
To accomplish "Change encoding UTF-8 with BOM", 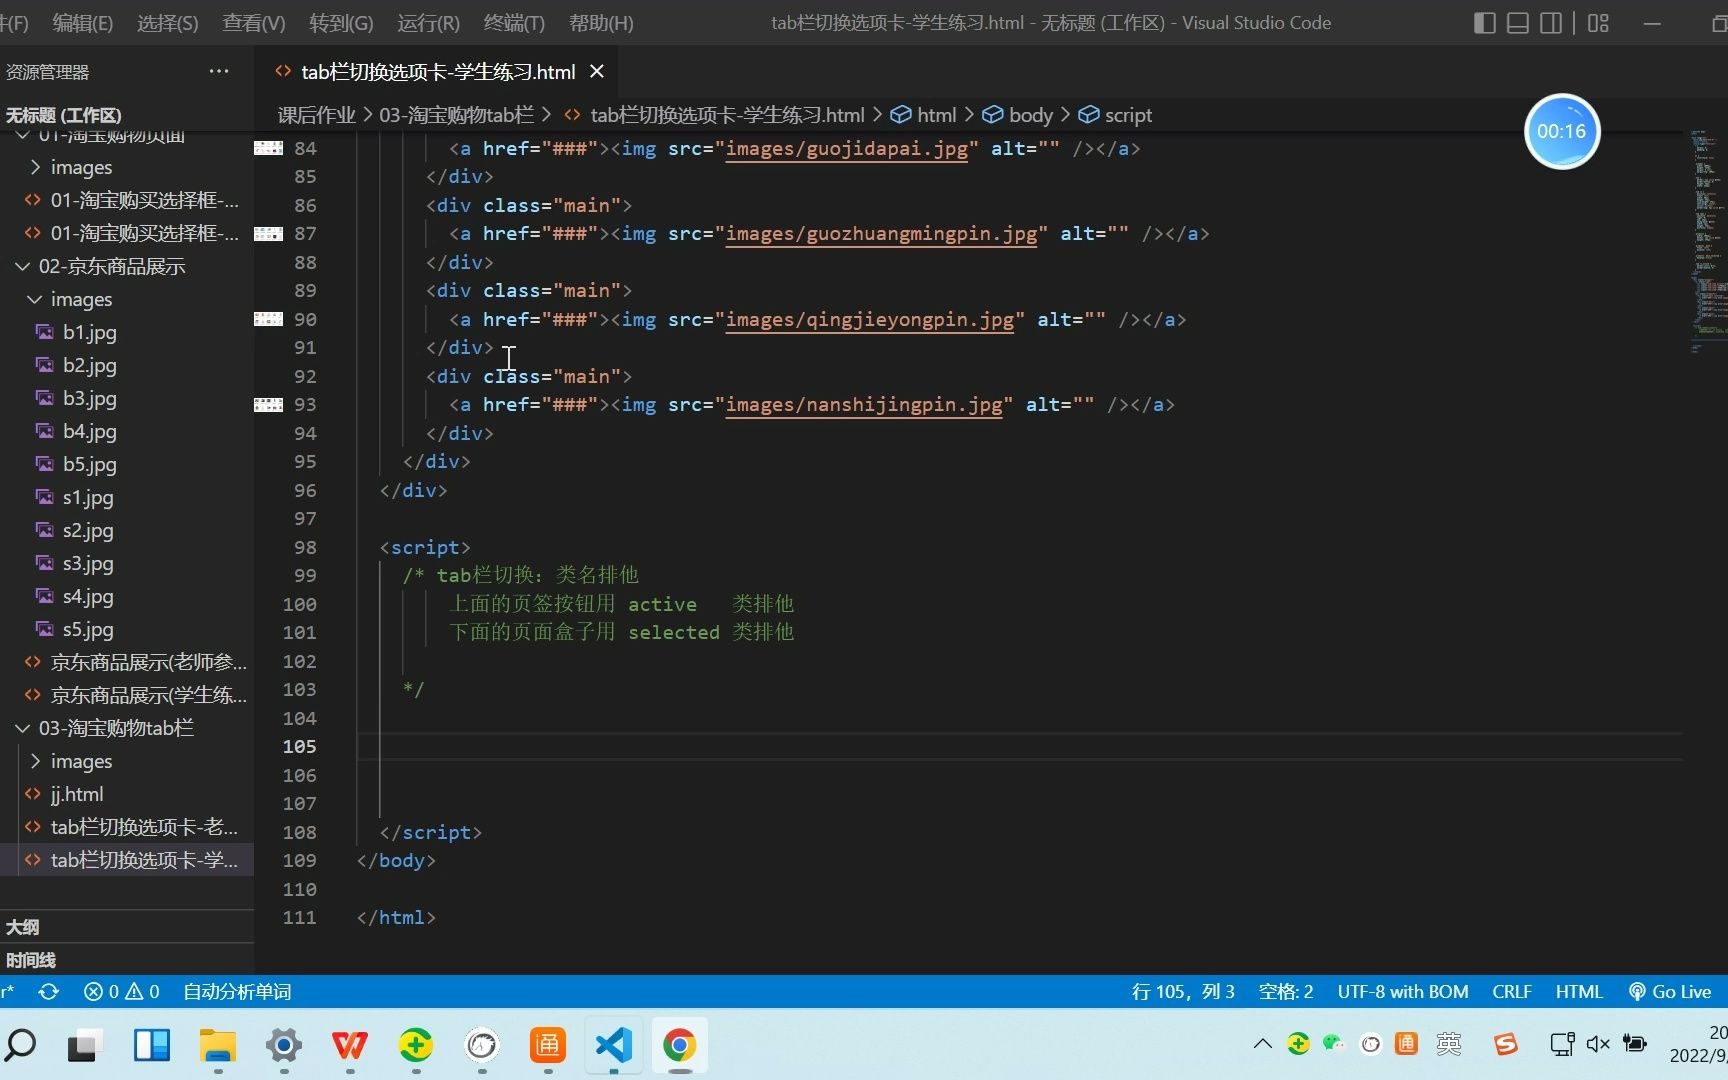I will coord(1403,991).
